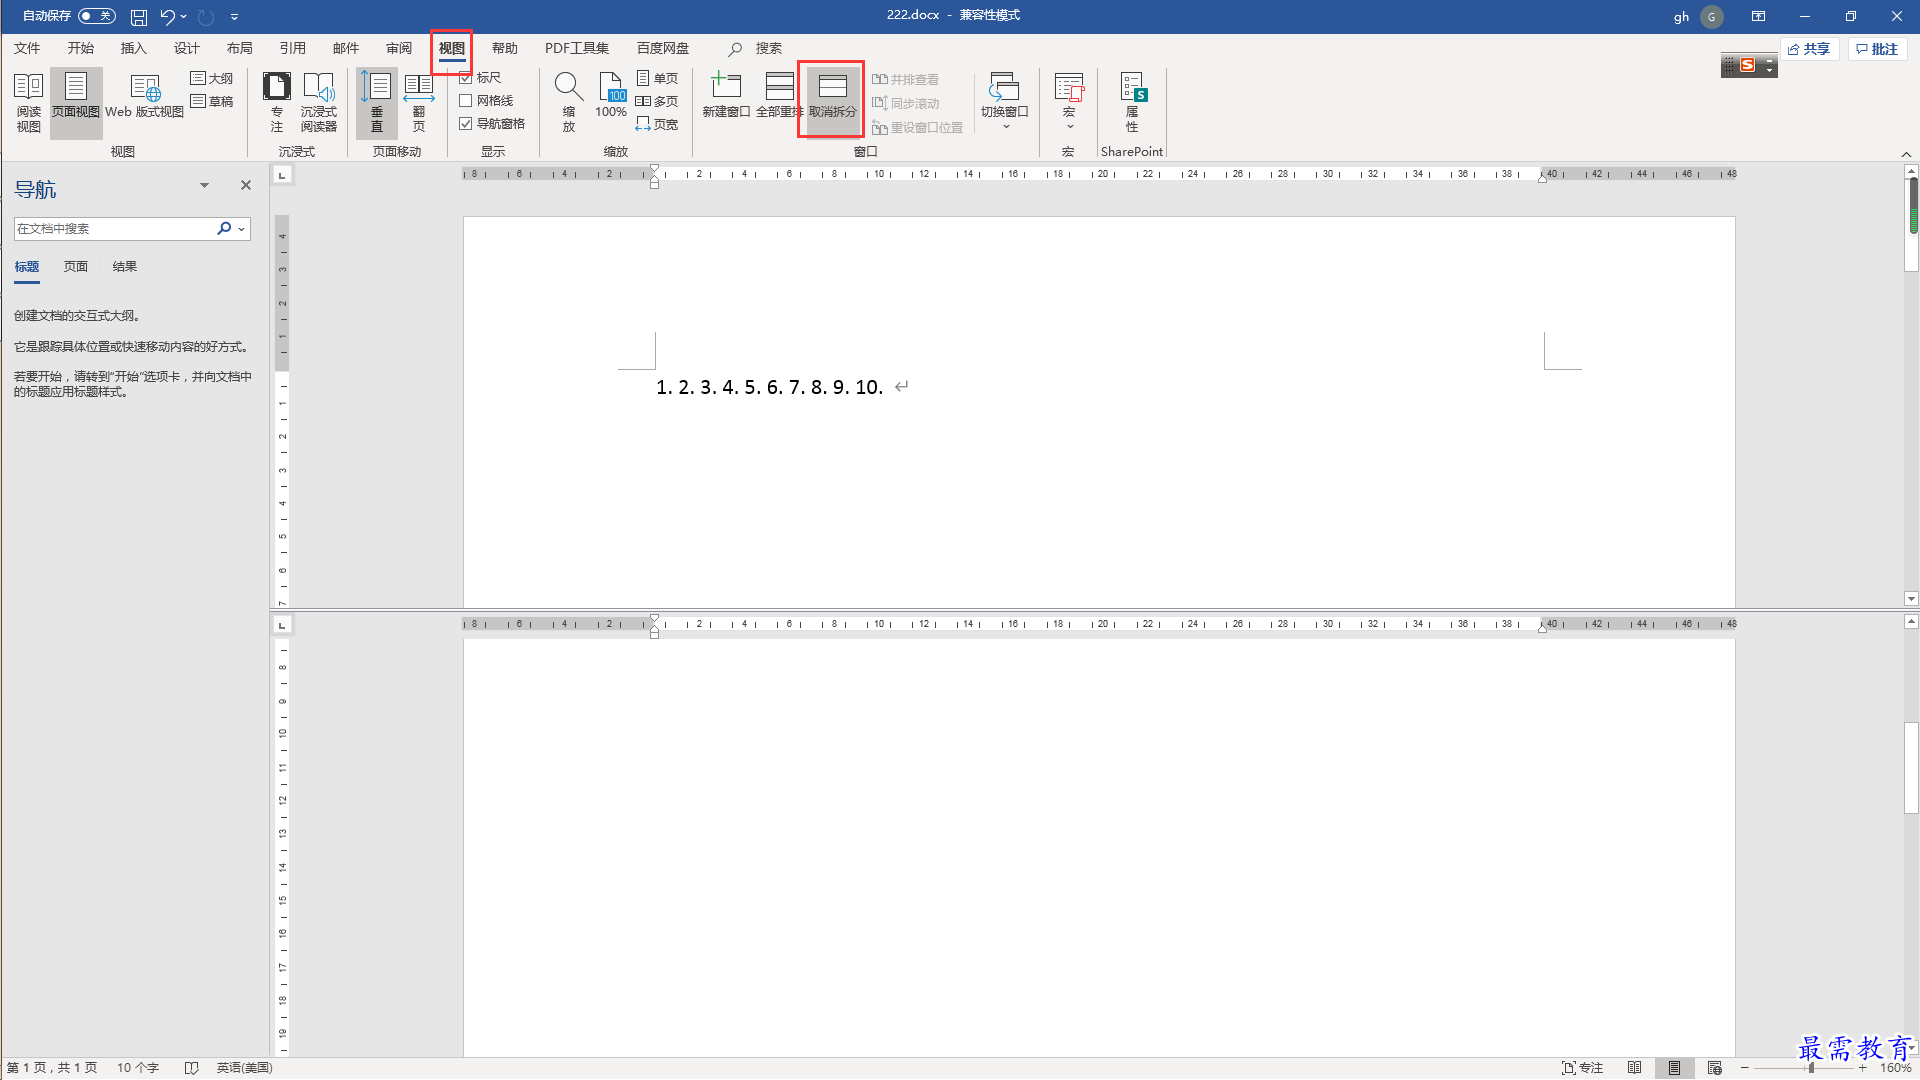The image size is (1920, 1080).
Task: Click zoom out minus button
Action: [1745, 1068]
